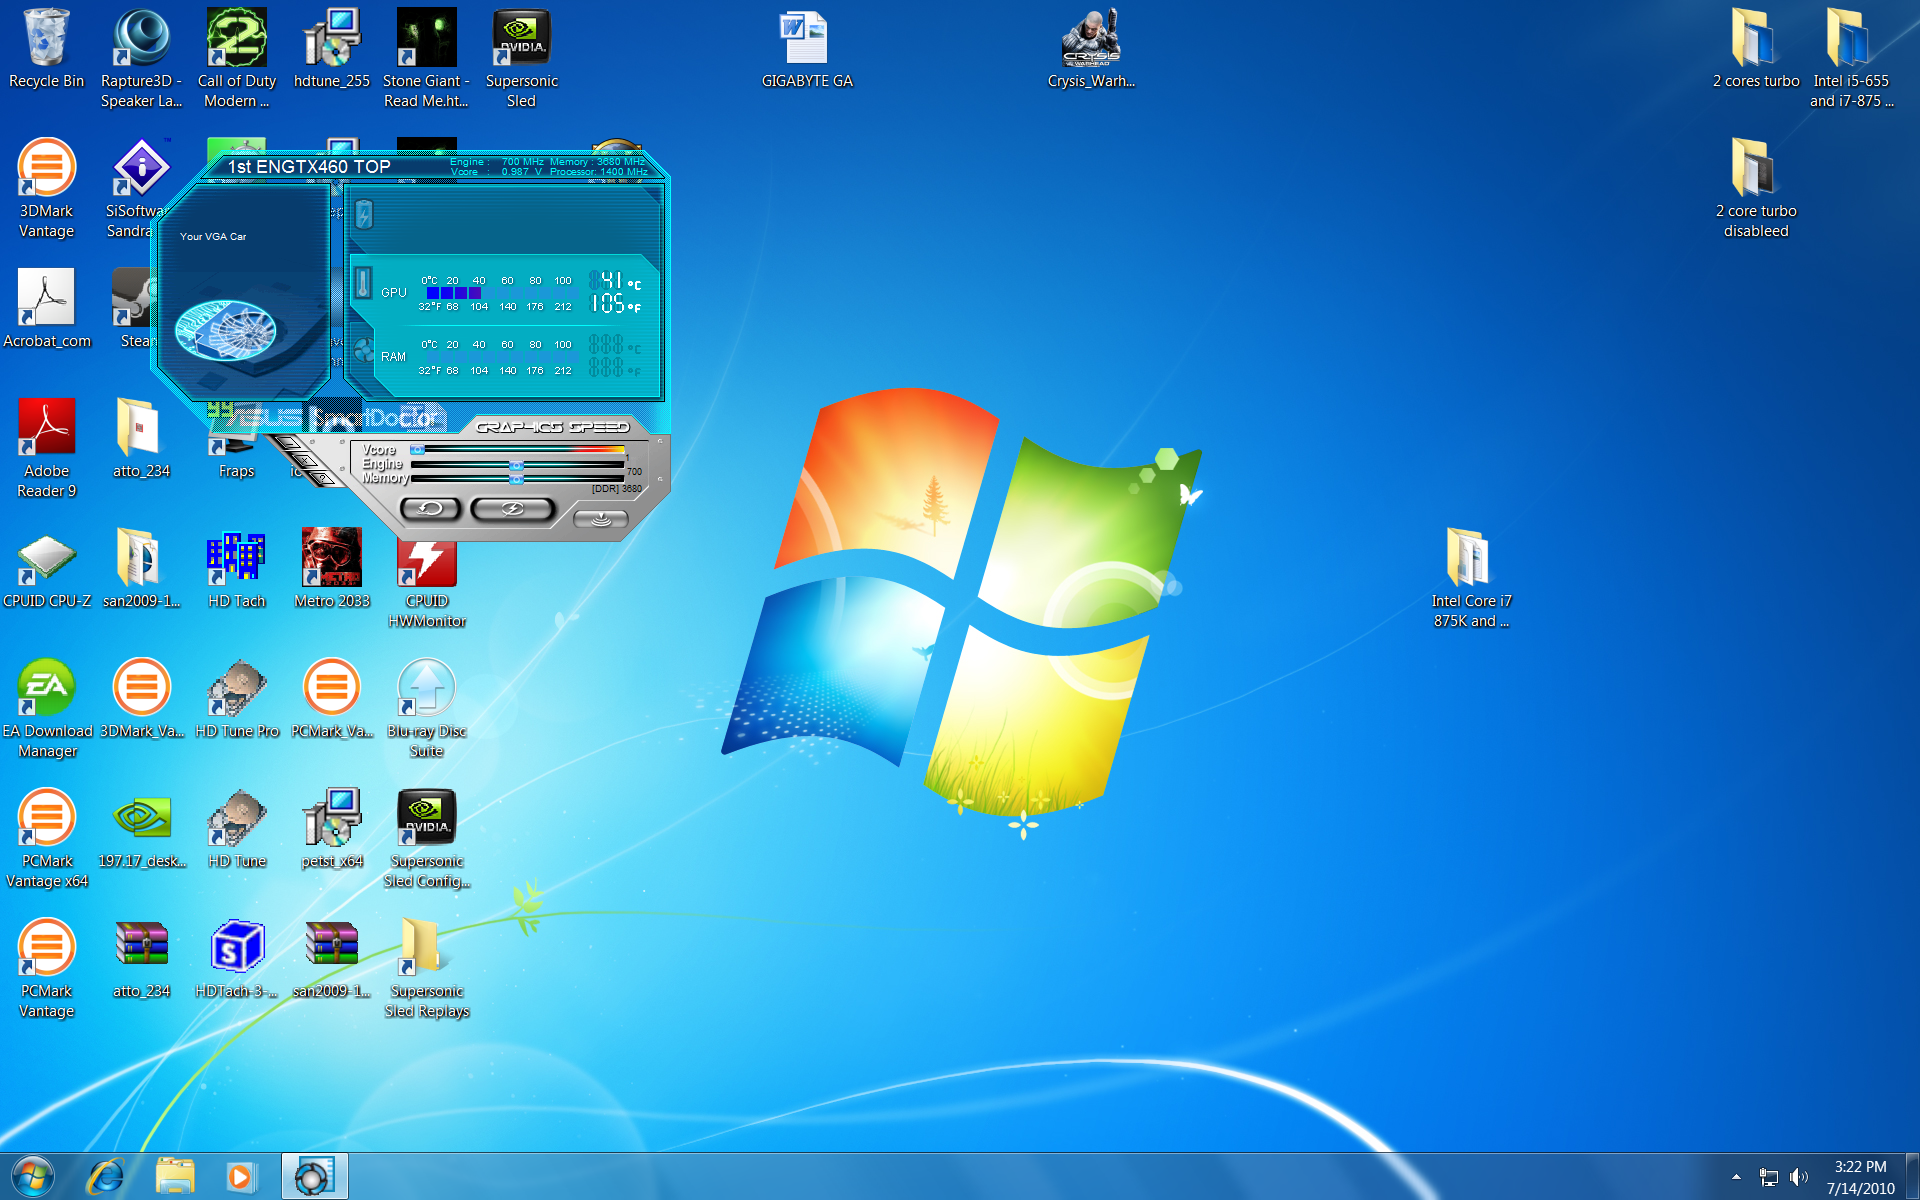This screenshot has width=1920, height=1200.
Task: Open the PCMark_Va... installer icon
Action: pos(332,698)
